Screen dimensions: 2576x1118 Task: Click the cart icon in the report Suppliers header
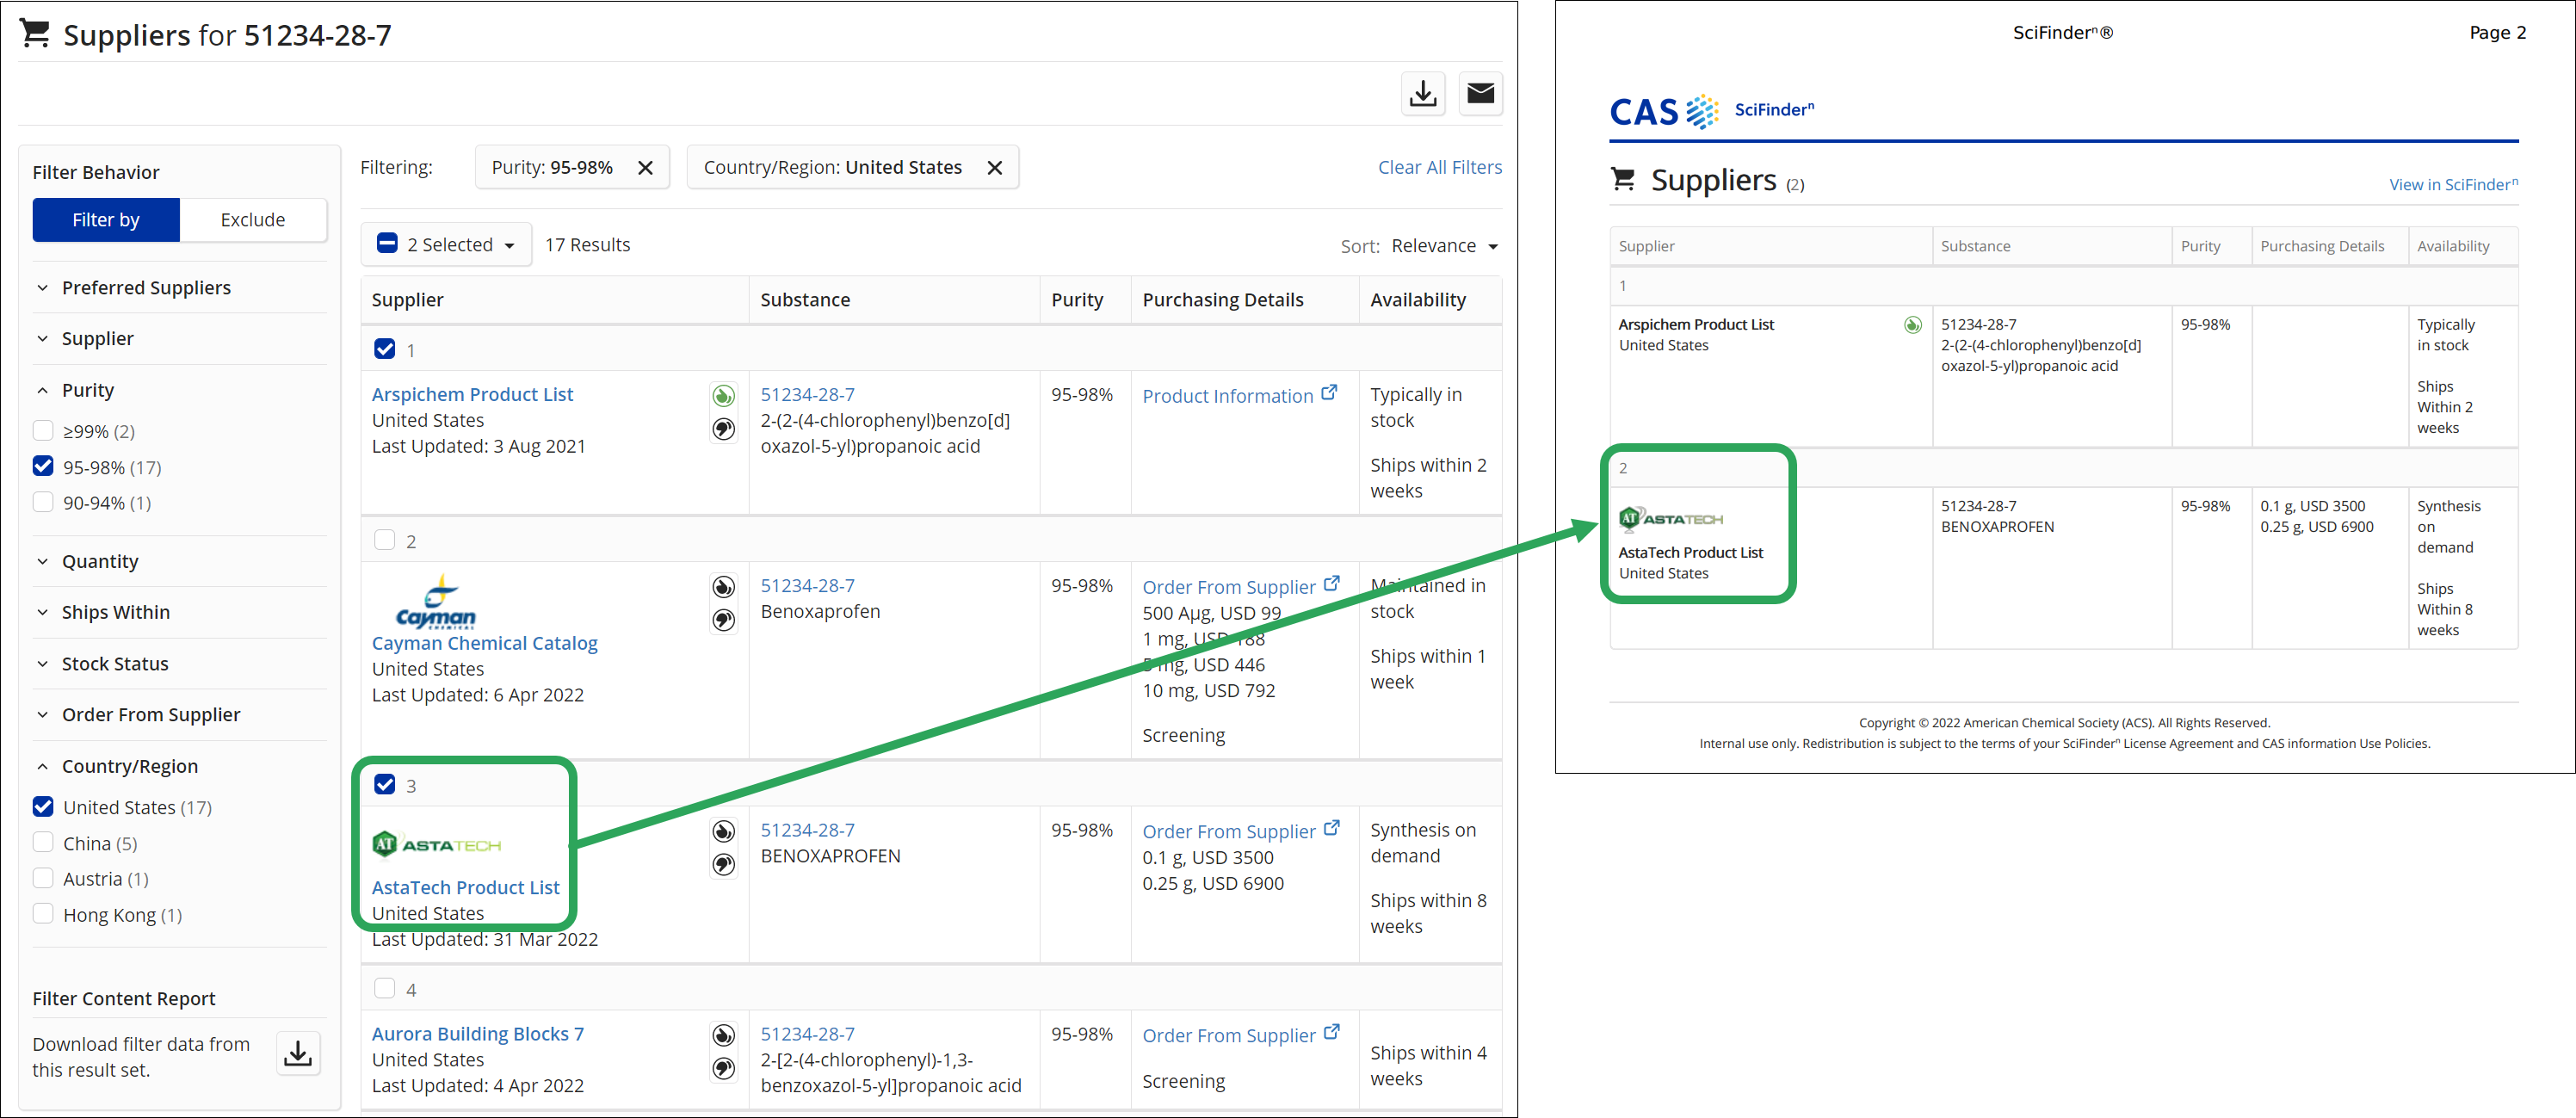pyautogui.click(x=1623, y=180)
